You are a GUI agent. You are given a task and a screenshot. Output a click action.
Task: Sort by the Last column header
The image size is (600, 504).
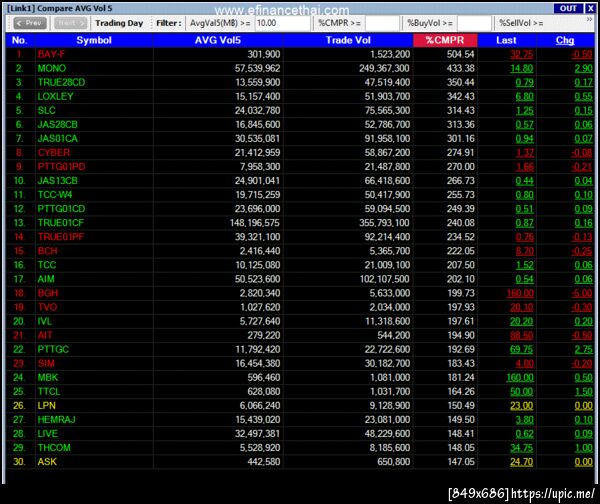(x=506, y=40)
